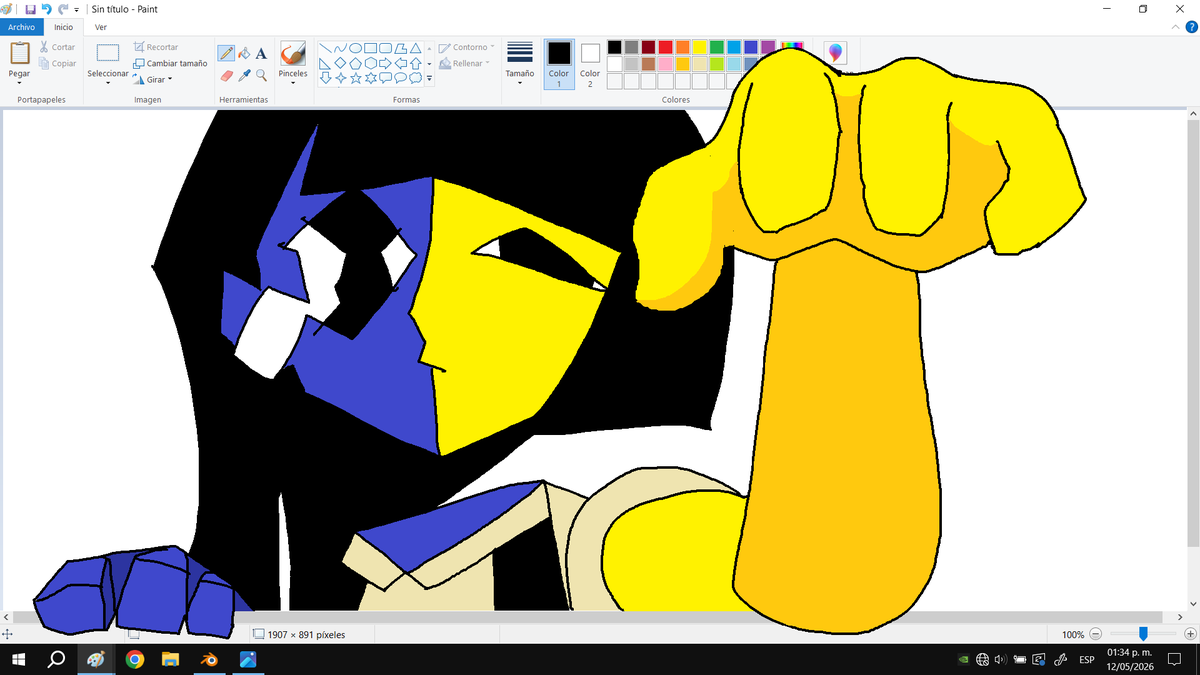
Task: Click the zoom out minus button
Action: click(1096, 634)
